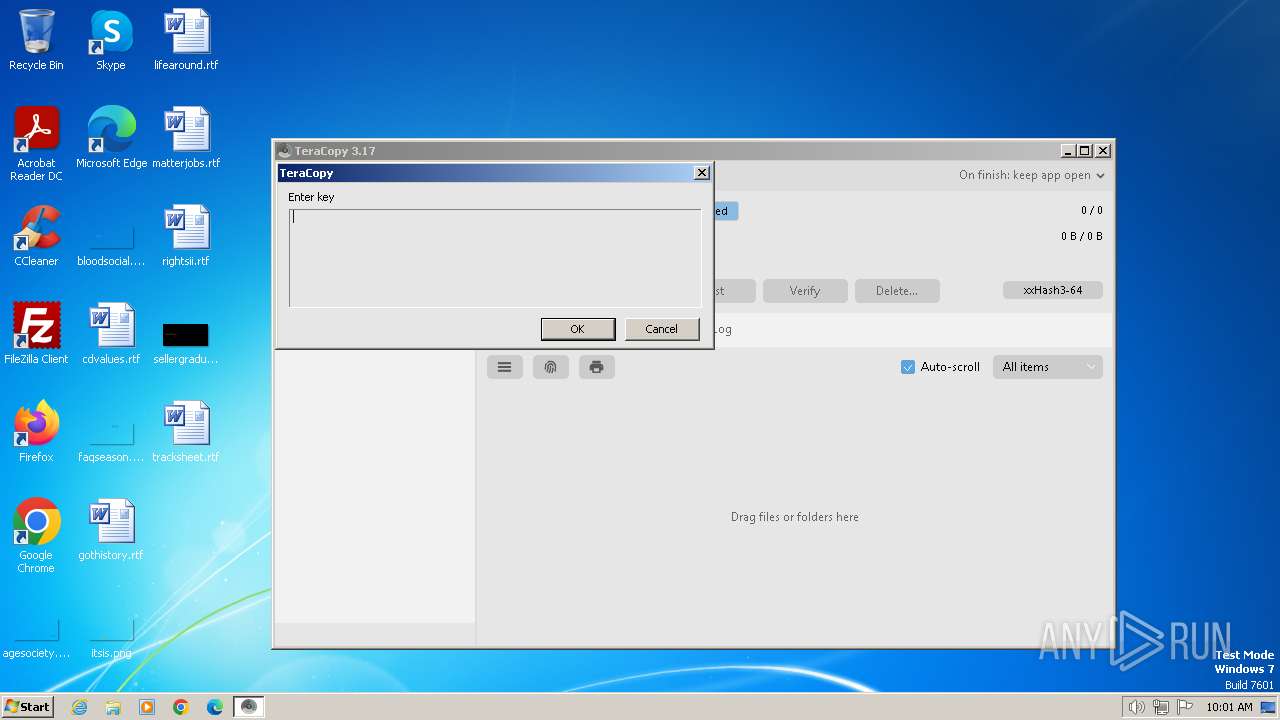Click the Verify button
The width and height of the screenshot is (1280, 720).
point(805,291)
